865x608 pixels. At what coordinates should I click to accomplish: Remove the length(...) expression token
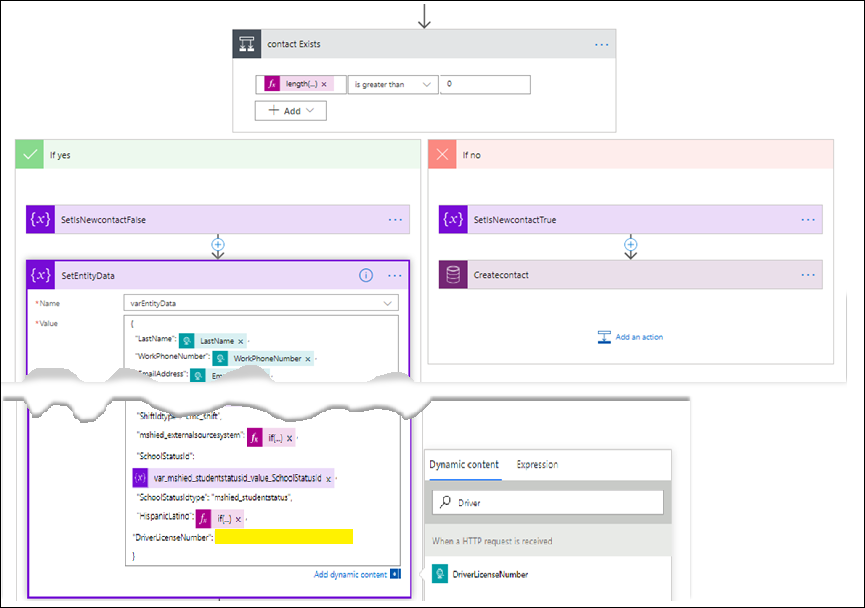coord(324,85)
